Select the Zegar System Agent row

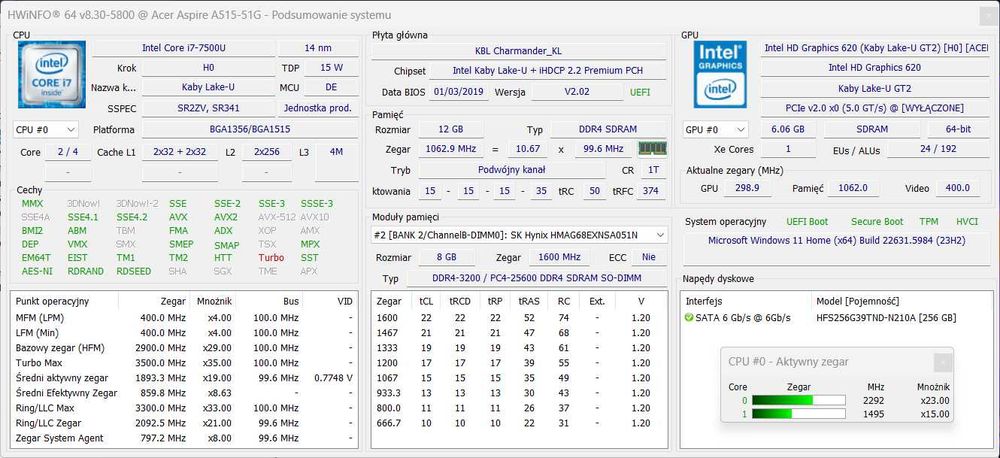pyautogui.click(x=184, y=438)
